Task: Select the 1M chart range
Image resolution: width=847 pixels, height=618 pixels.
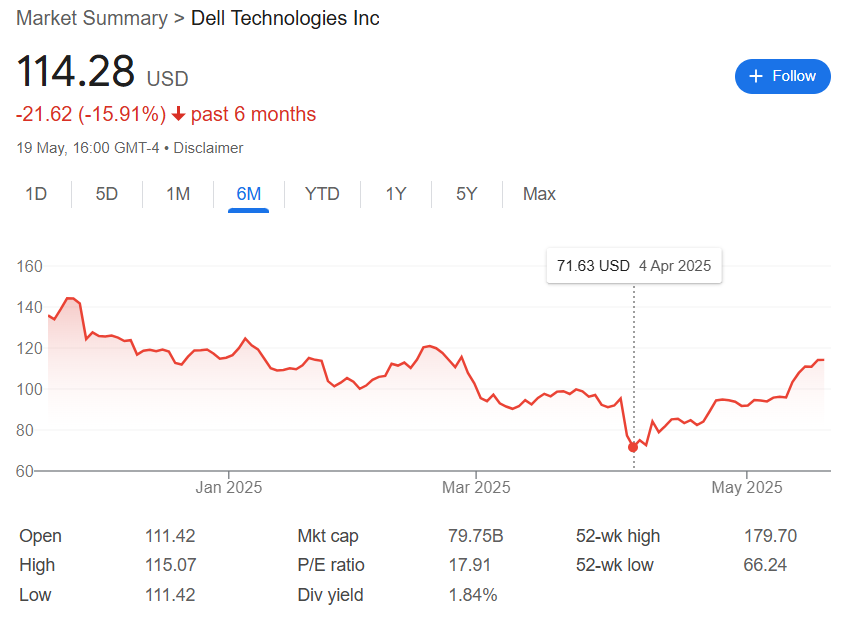Action: point(178,194)
